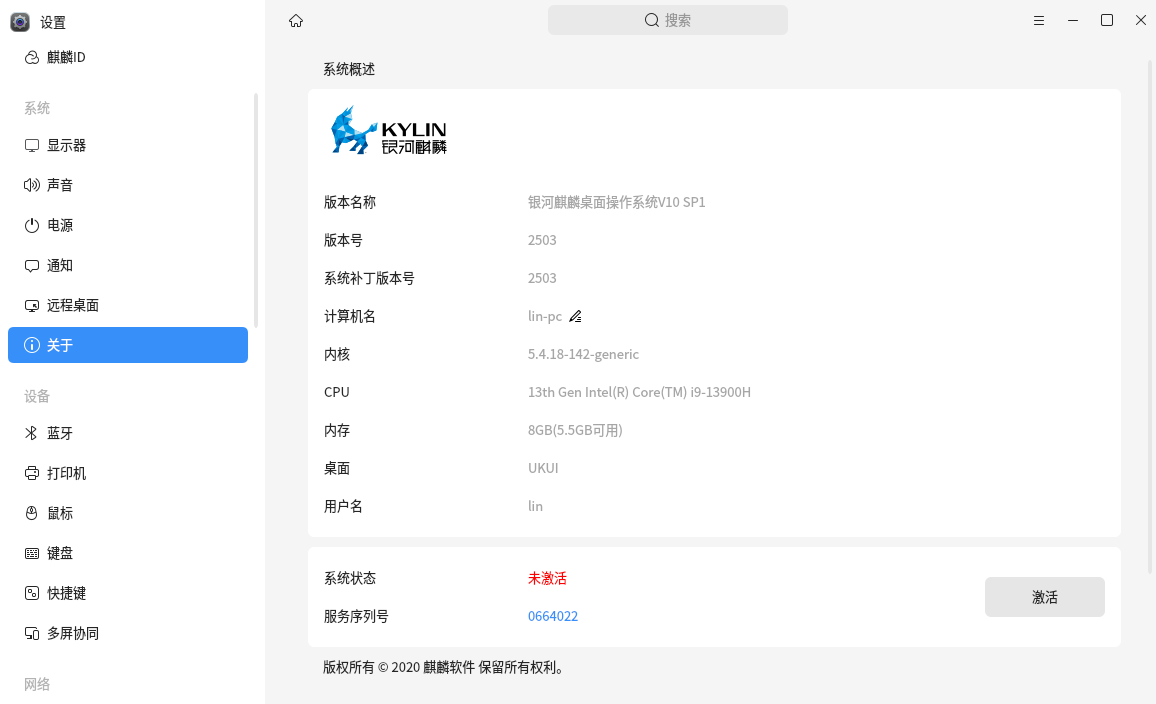Click the edit pencil next to lin-pc

point(575,316)
